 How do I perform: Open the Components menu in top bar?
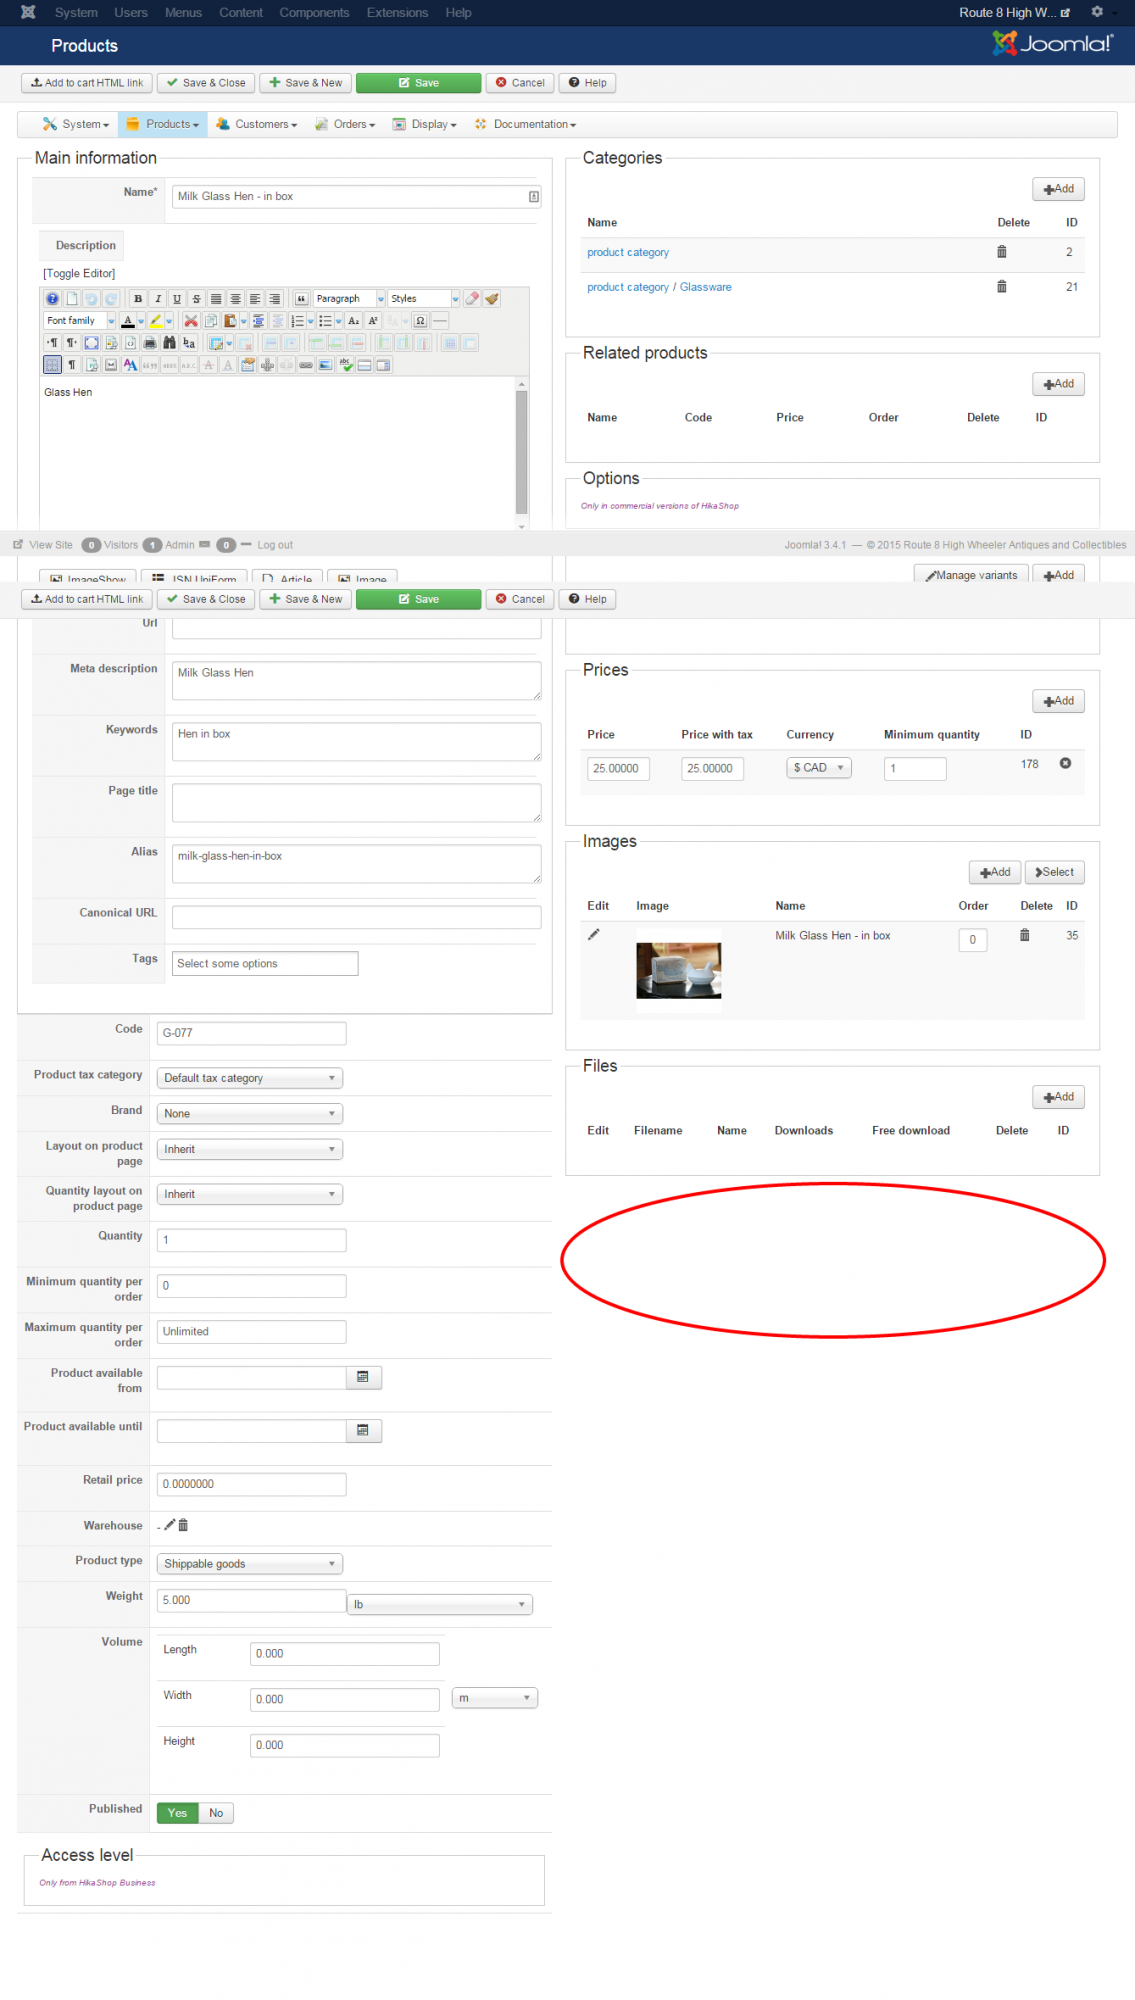(x=314, y=12)
